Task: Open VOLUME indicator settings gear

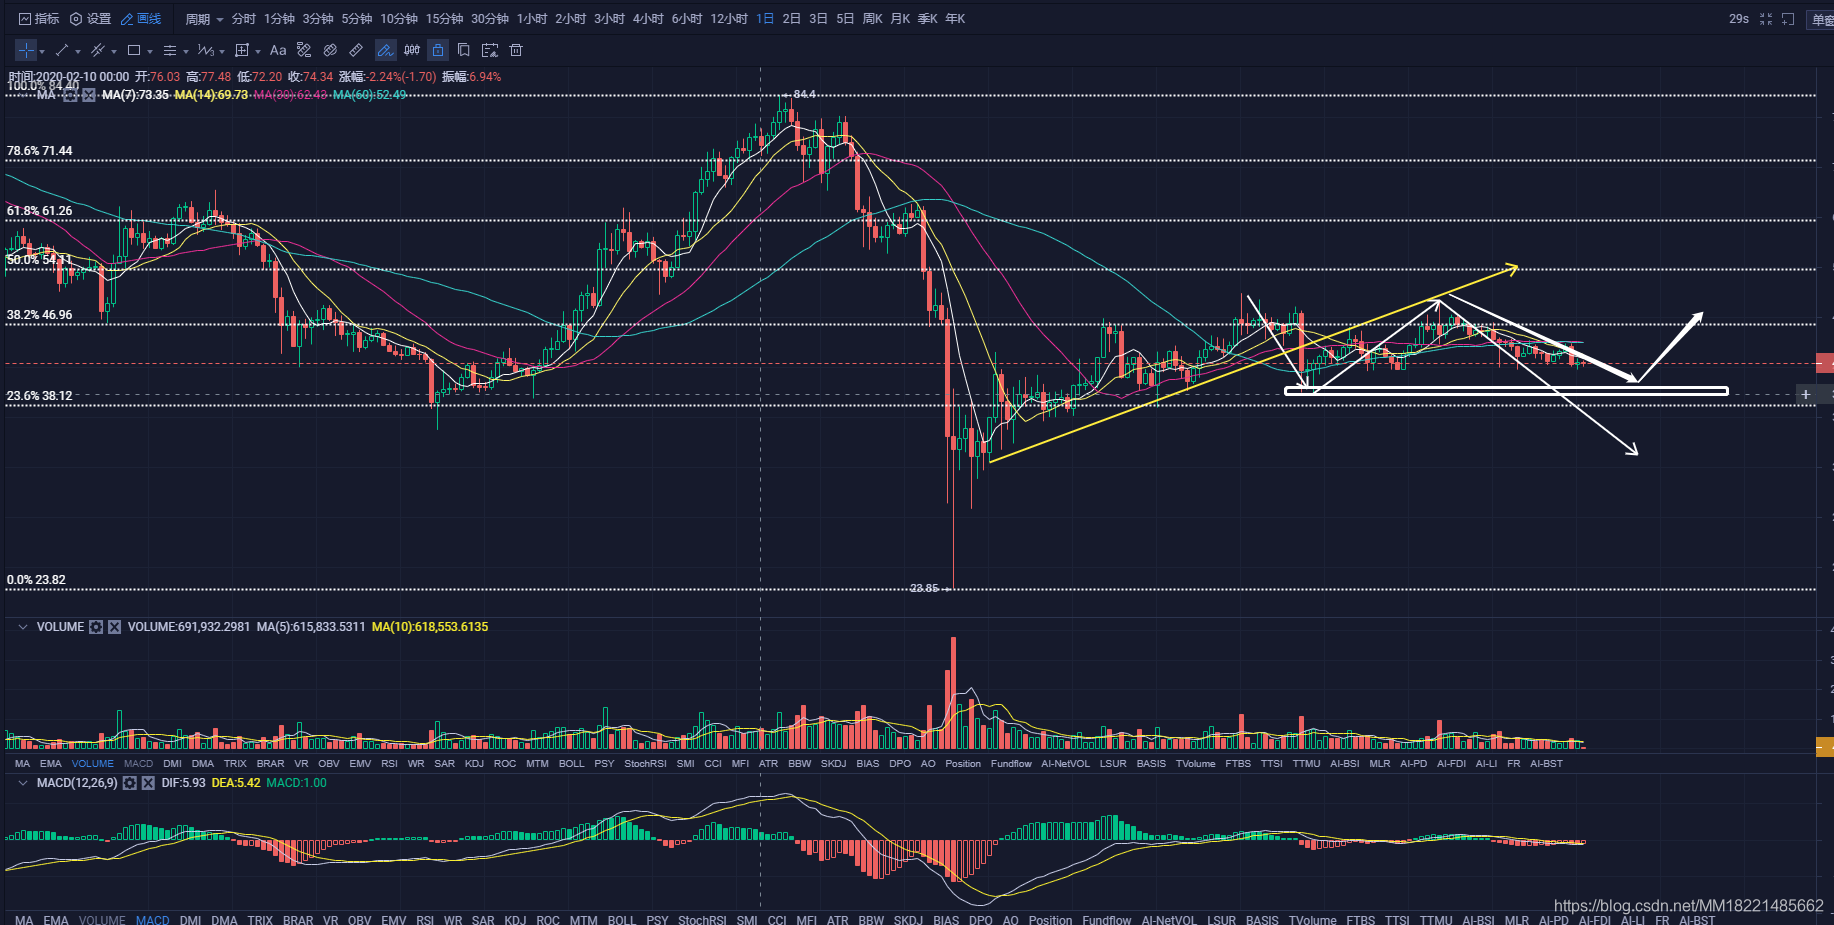Action: click(x=96, y=627)
